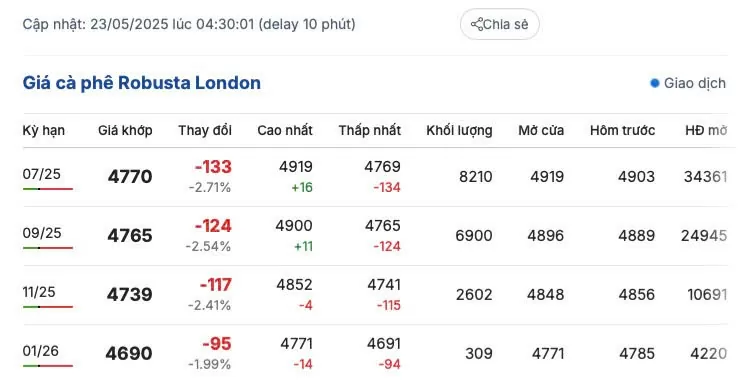The width and height of the screenshot is (753, 381).
Task: Click the price range bar under 07/25
Action: (48, 189)
